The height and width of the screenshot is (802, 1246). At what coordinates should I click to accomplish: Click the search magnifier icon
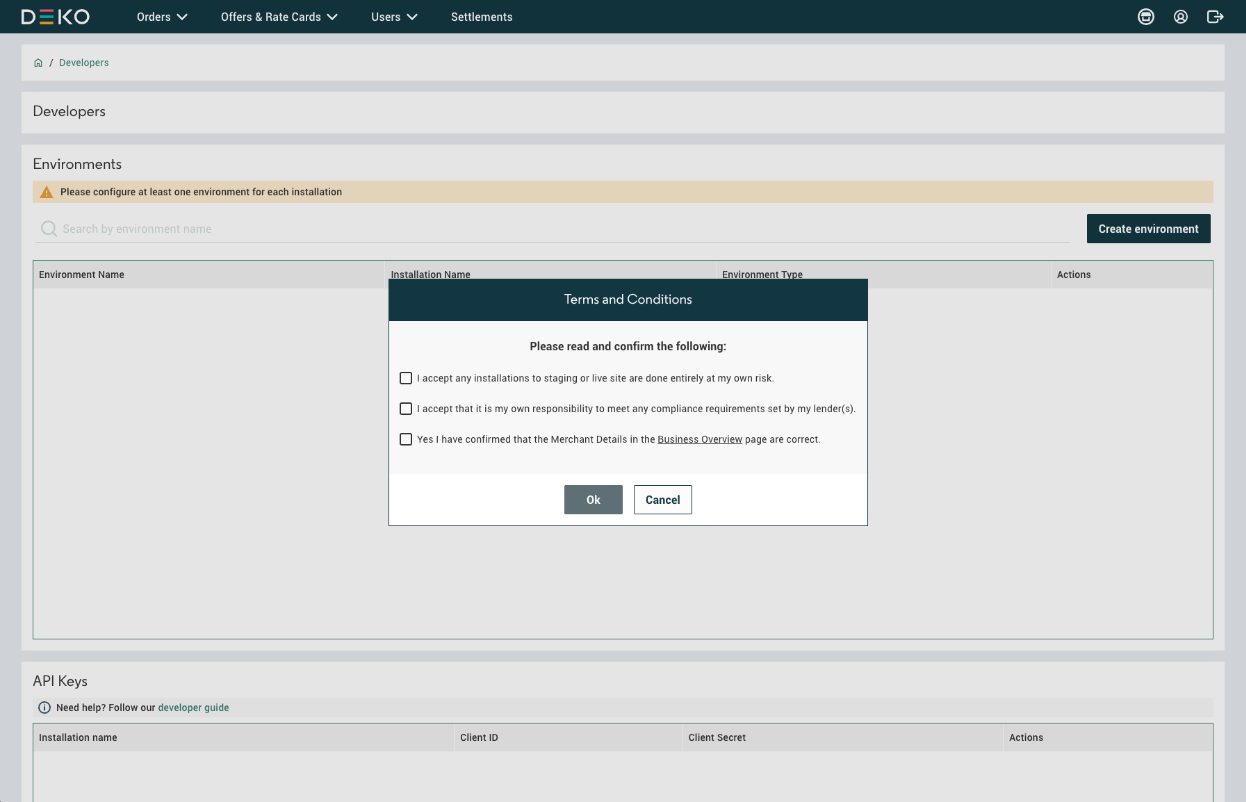(48, 229)
